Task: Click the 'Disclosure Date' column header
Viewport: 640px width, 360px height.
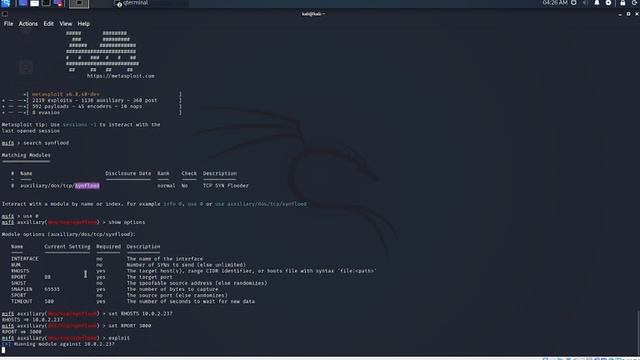Action: pos(128,173)
